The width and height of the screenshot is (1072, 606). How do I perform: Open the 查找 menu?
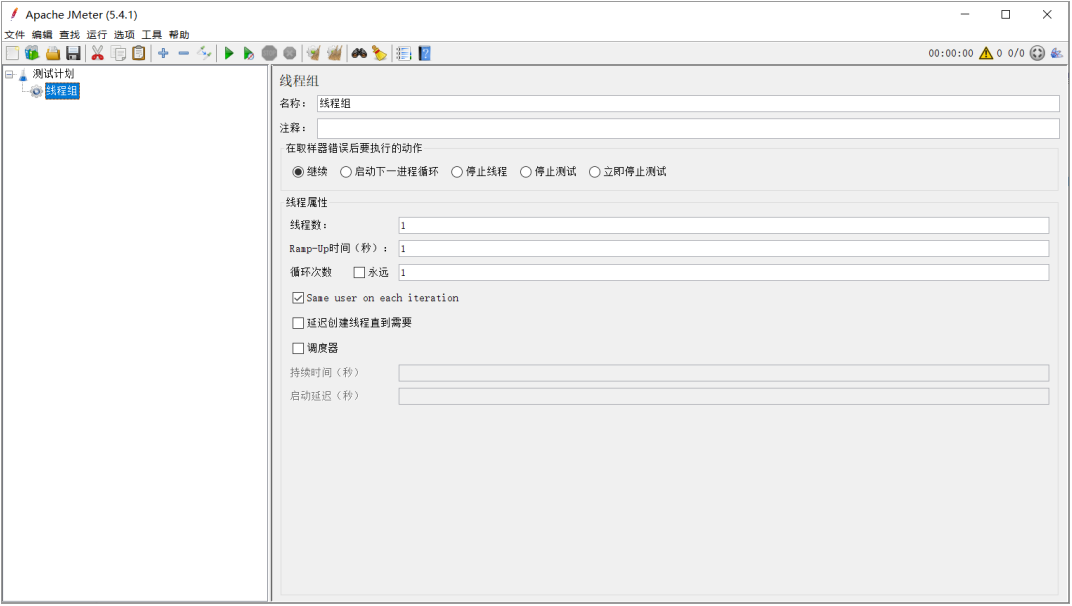point(69,34)
